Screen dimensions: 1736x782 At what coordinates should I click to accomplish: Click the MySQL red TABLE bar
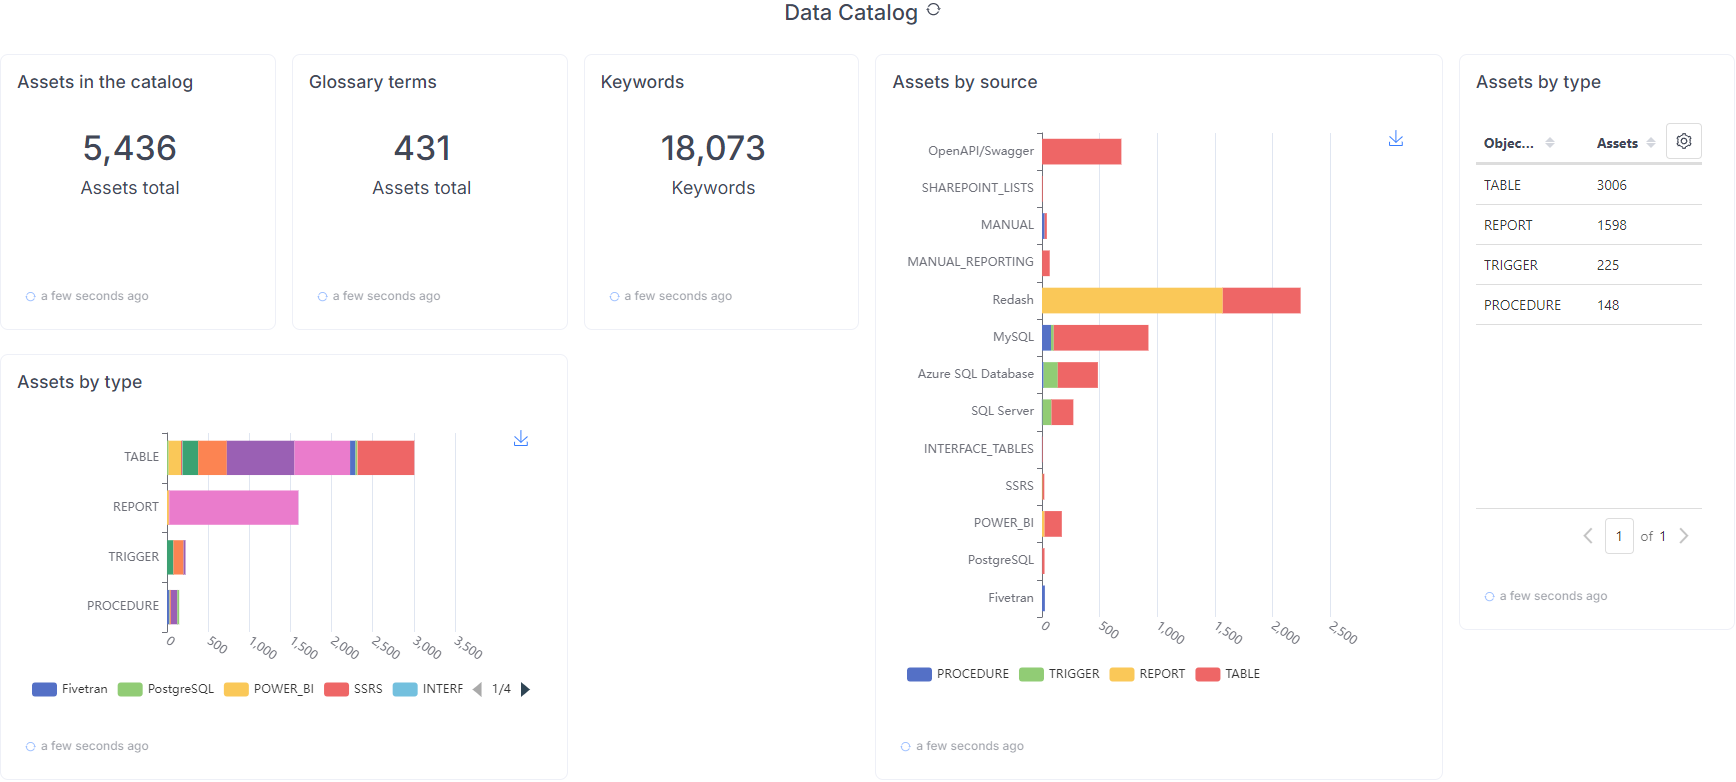(x=1101, y=338)
